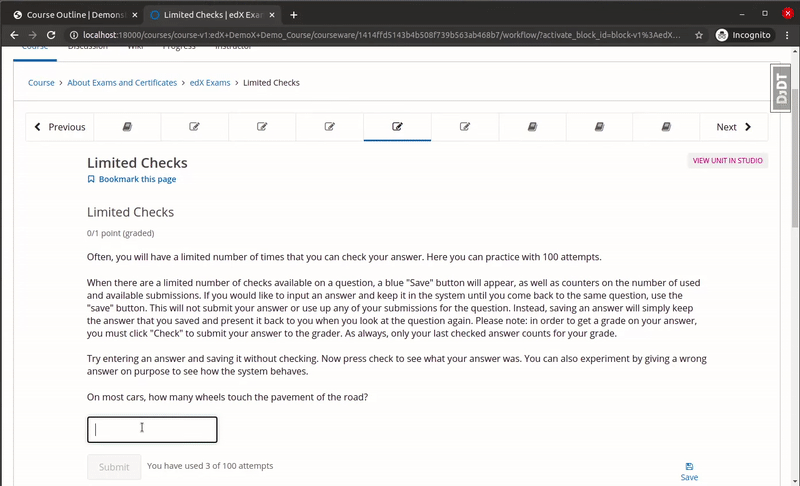The image size is (800, 486).
Task: Open the Incognito profile indicator
Action: click(x=743, y=35)
